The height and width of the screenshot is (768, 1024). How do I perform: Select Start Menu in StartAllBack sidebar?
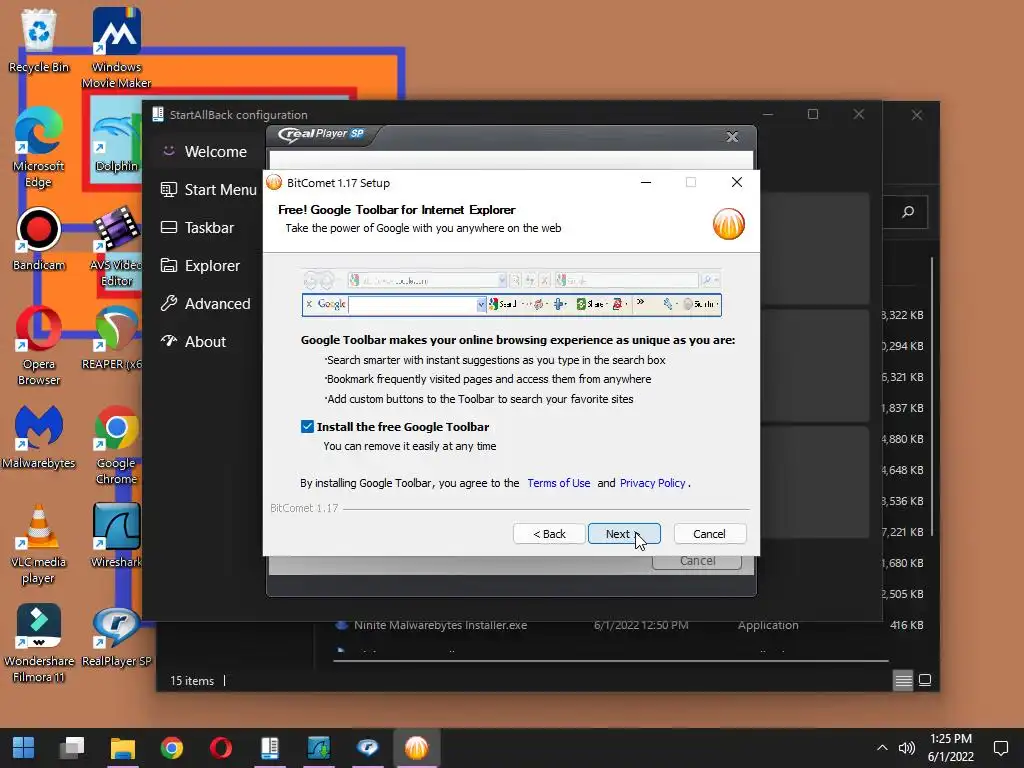pyautogui.click(x=208, y=189)
